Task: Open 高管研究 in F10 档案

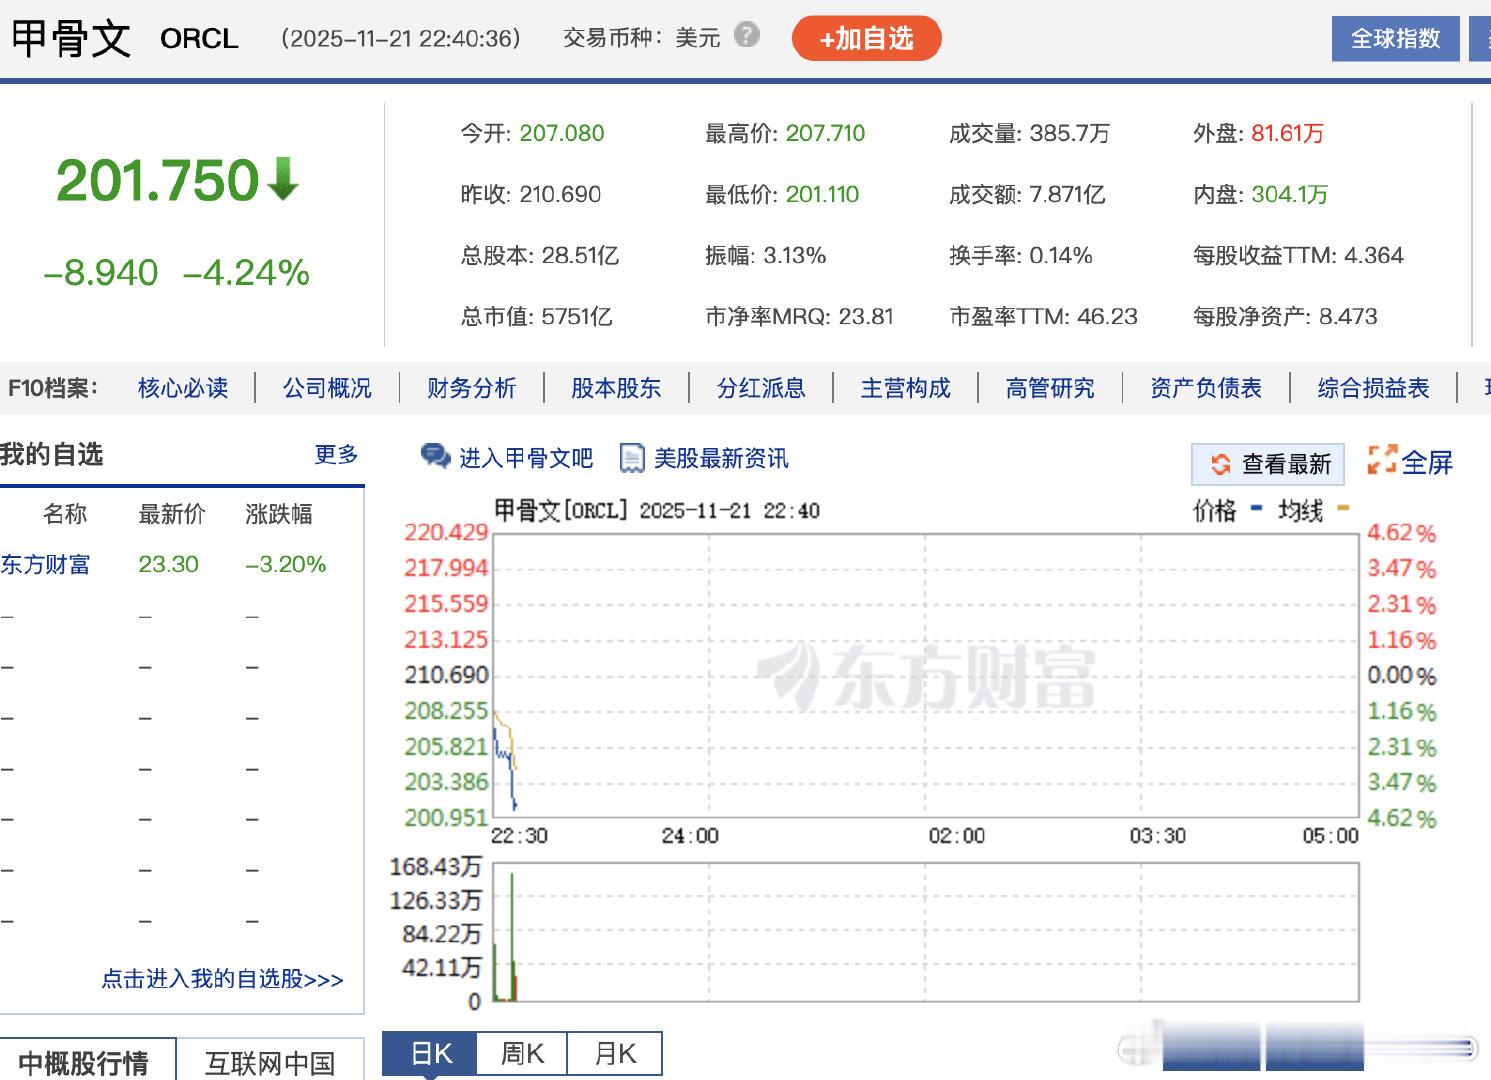Action: [1050, 388]
